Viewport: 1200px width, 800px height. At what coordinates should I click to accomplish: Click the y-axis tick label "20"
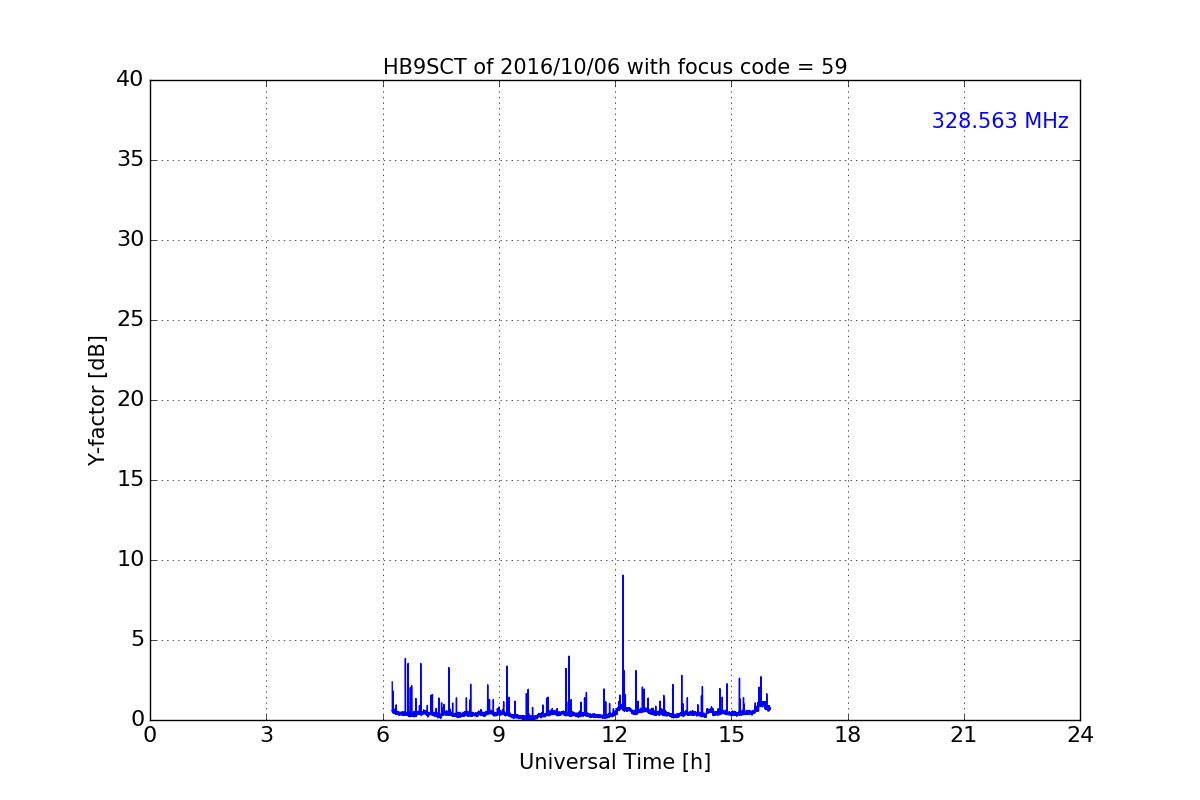pyautogui.click(x=130, y=399)
